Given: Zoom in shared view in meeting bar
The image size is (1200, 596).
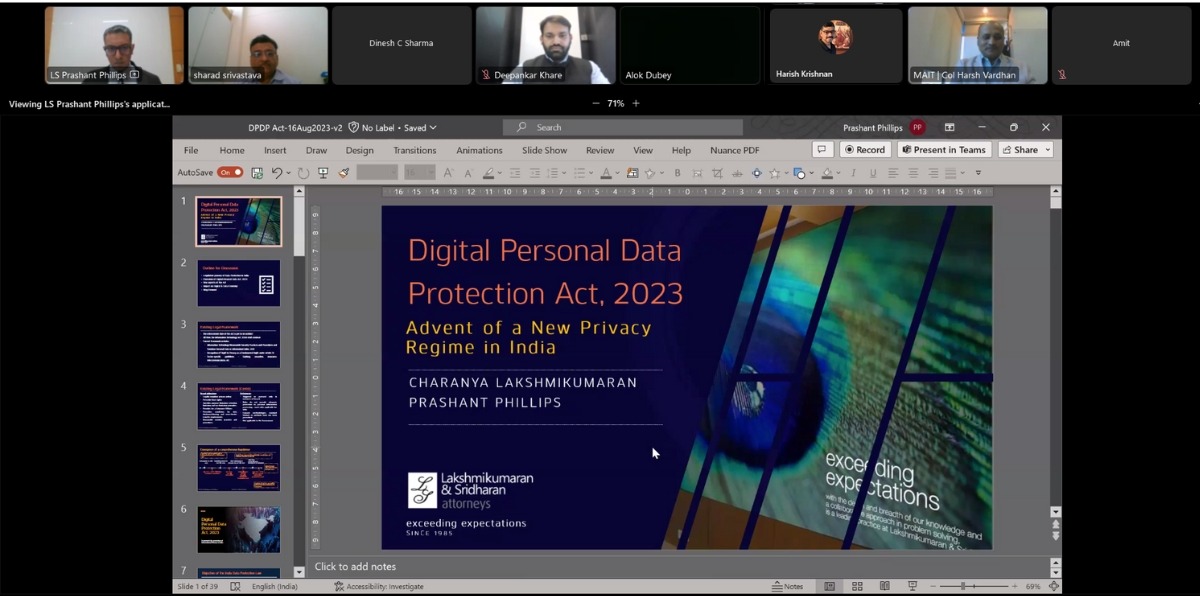Looking at the screenshot, I should (x=635, y=103).
